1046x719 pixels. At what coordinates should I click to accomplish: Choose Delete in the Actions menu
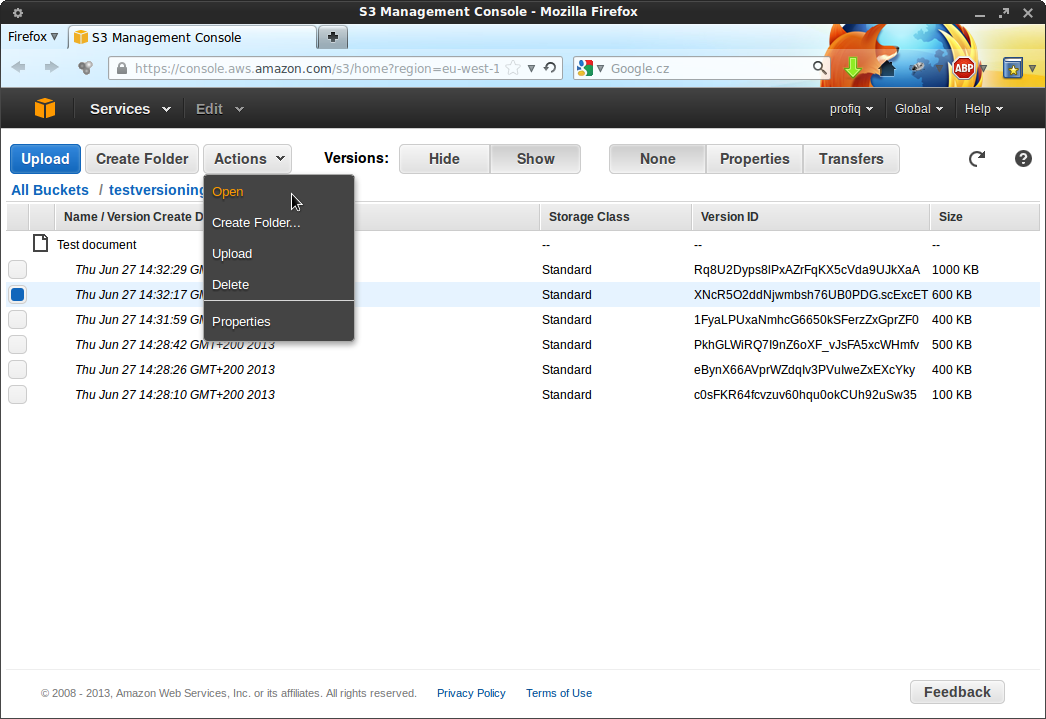pyautogui.click(x=279, y=284)
